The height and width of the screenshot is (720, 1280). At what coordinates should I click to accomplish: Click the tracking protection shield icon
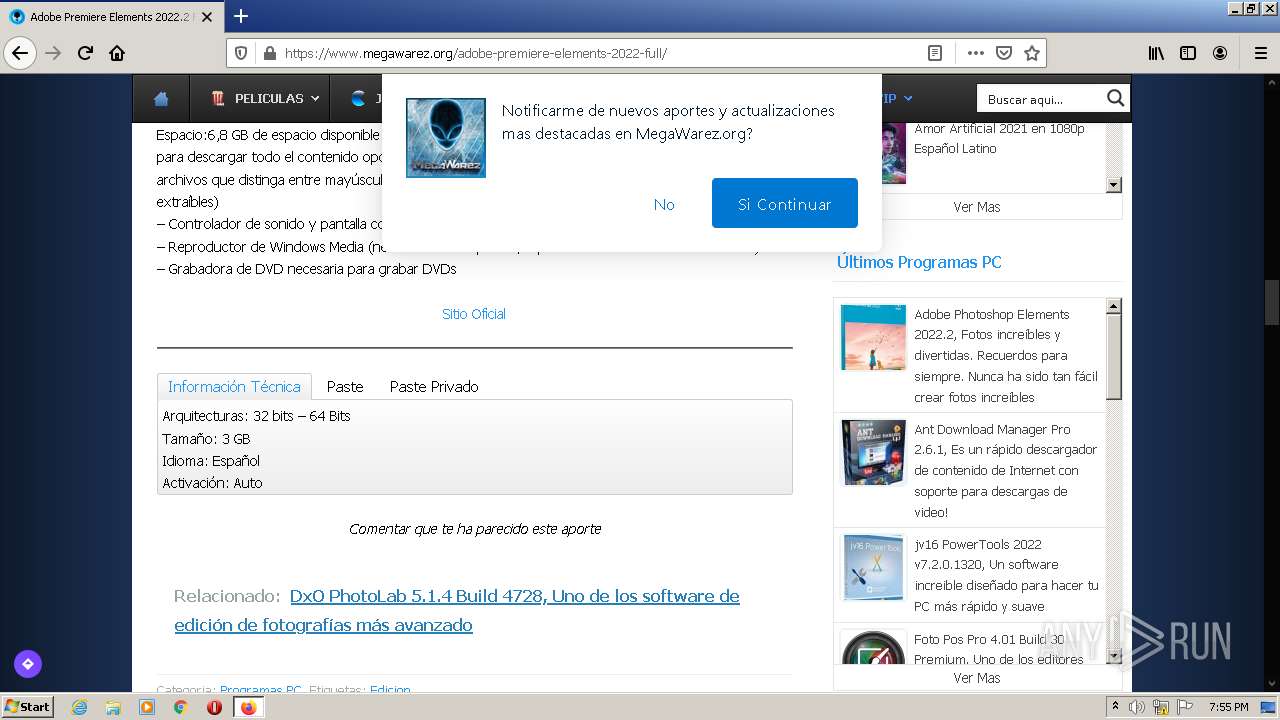click(x=241, y=53)
